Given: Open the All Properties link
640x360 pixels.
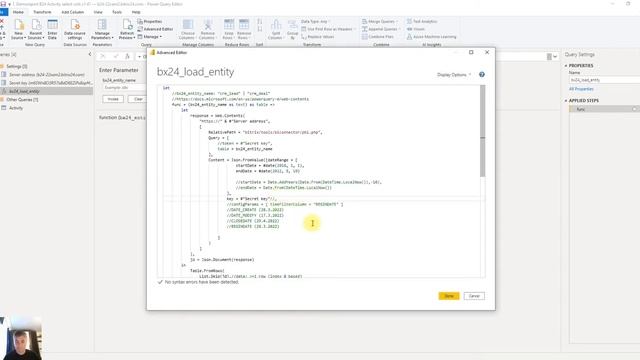Looking at the screenshot, I should [581, 89].
